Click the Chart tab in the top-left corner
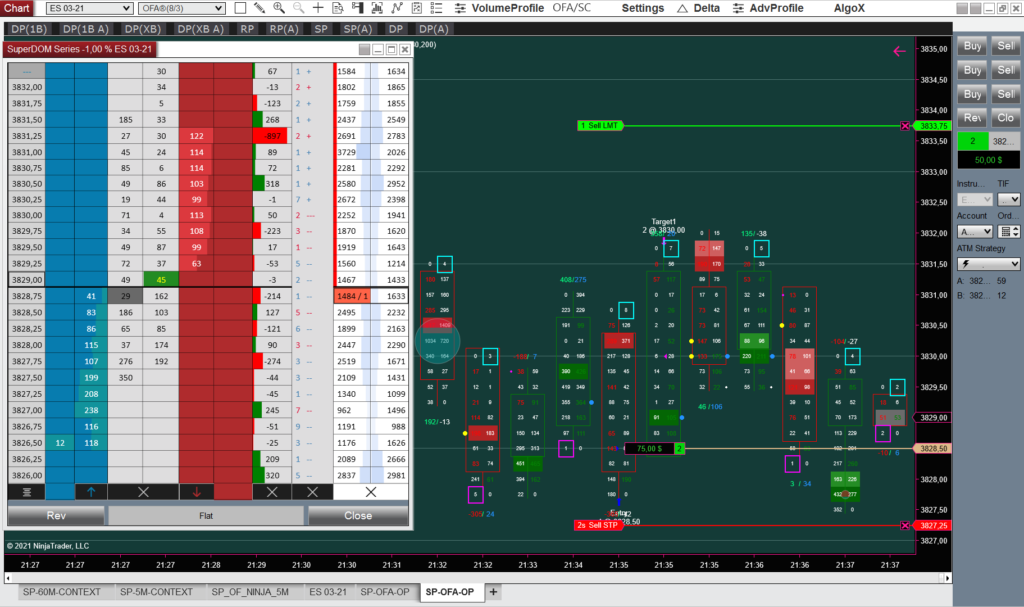Viewport: 1024px width, 607px height. tap(17, 8)
